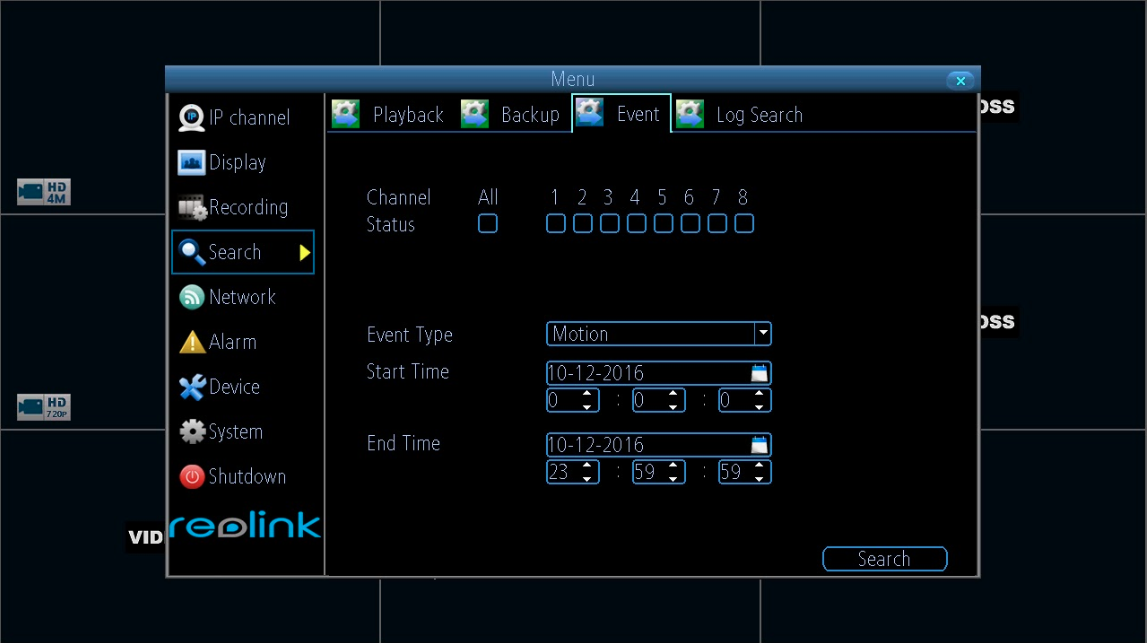
Task: Open the Recording settings icon
Action: [192, 207]
